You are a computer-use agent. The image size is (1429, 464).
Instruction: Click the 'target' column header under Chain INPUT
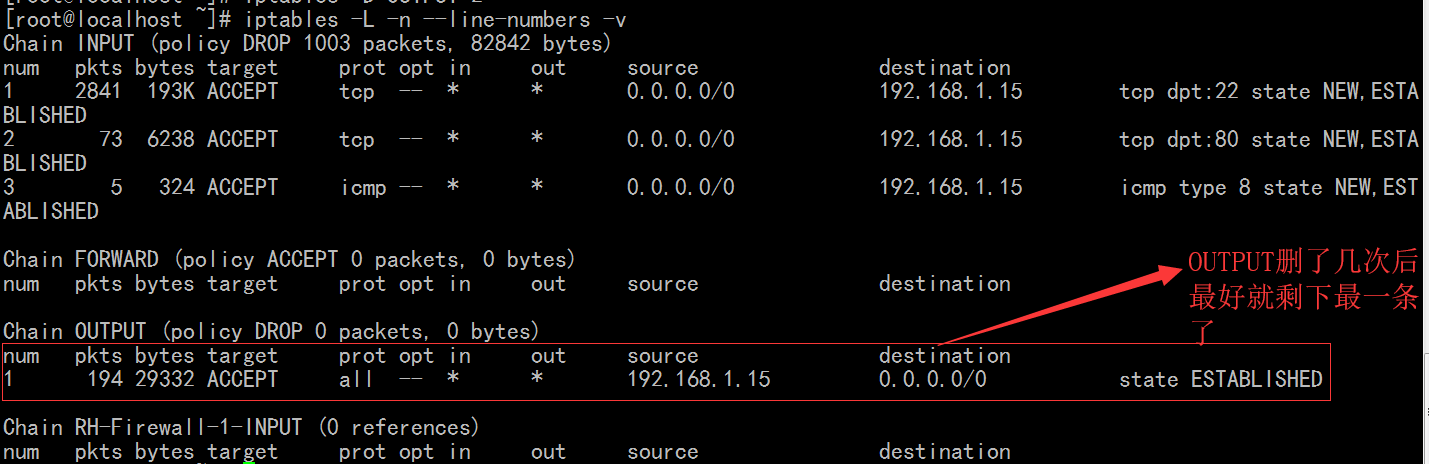[242, 69]
